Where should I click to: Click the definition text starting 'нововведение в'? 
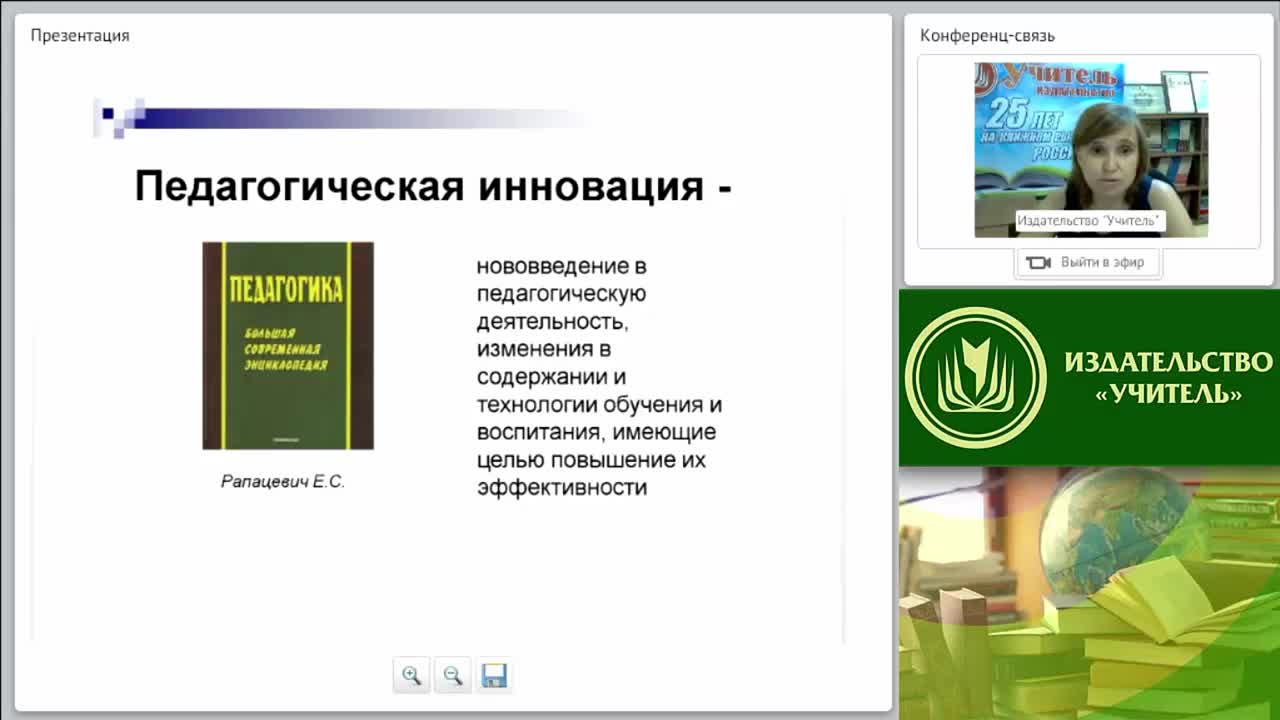tap(599, 377)
